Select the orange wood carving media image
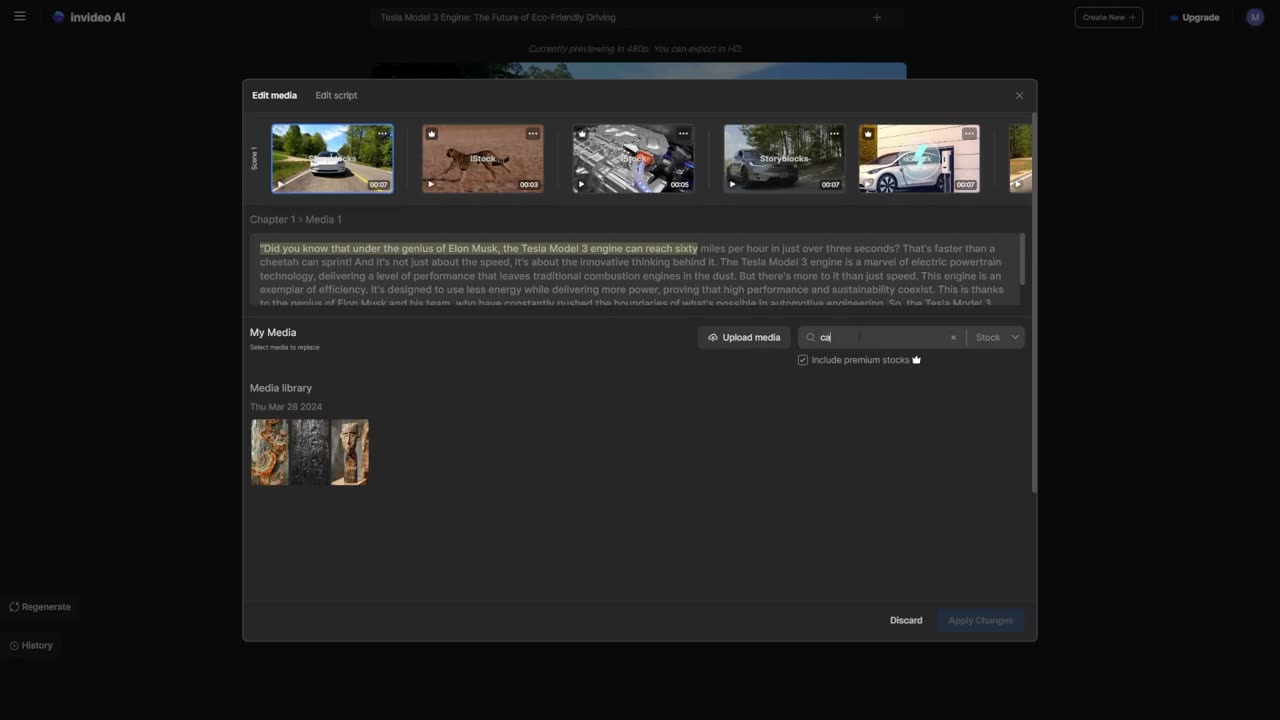This screenshot has width=1280, height=720. 269,452
